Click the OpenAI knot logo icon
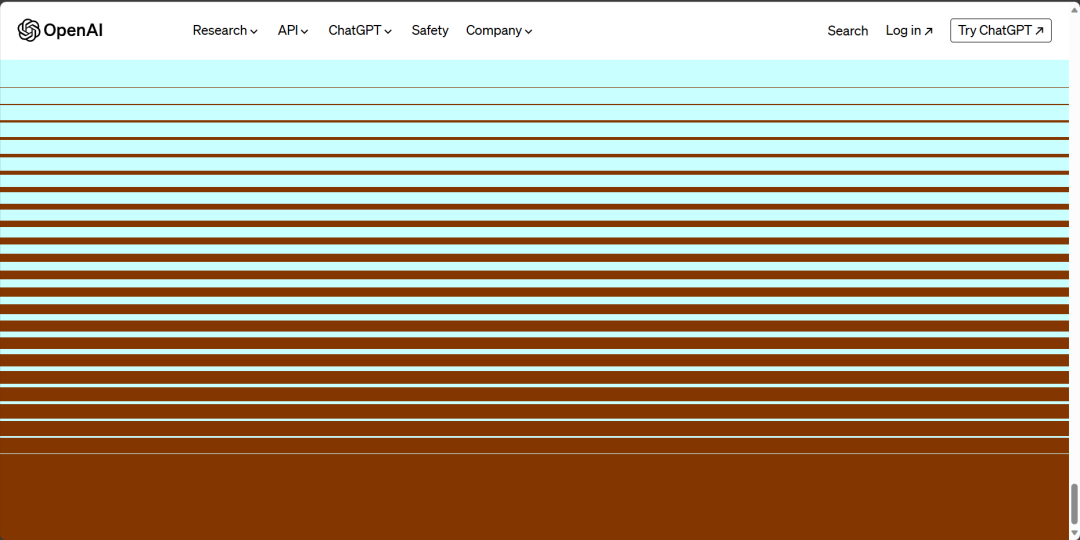 (x=29, y=30)
